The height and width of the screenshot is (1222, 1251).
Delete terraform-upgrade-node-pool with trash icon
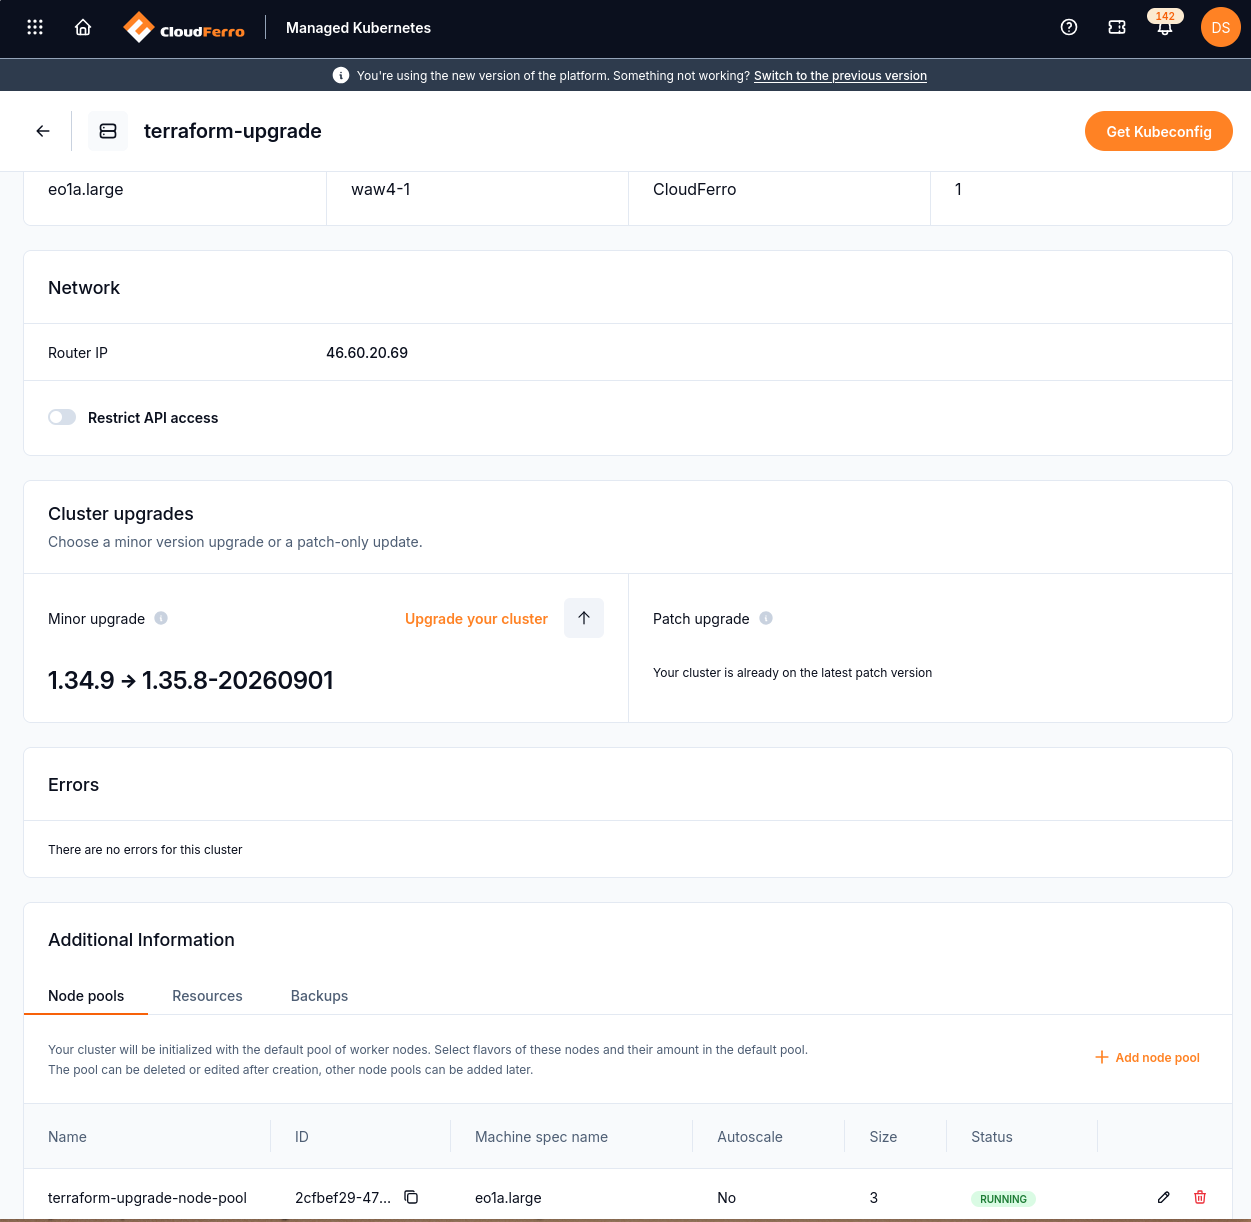(x=1200, y=1197)
